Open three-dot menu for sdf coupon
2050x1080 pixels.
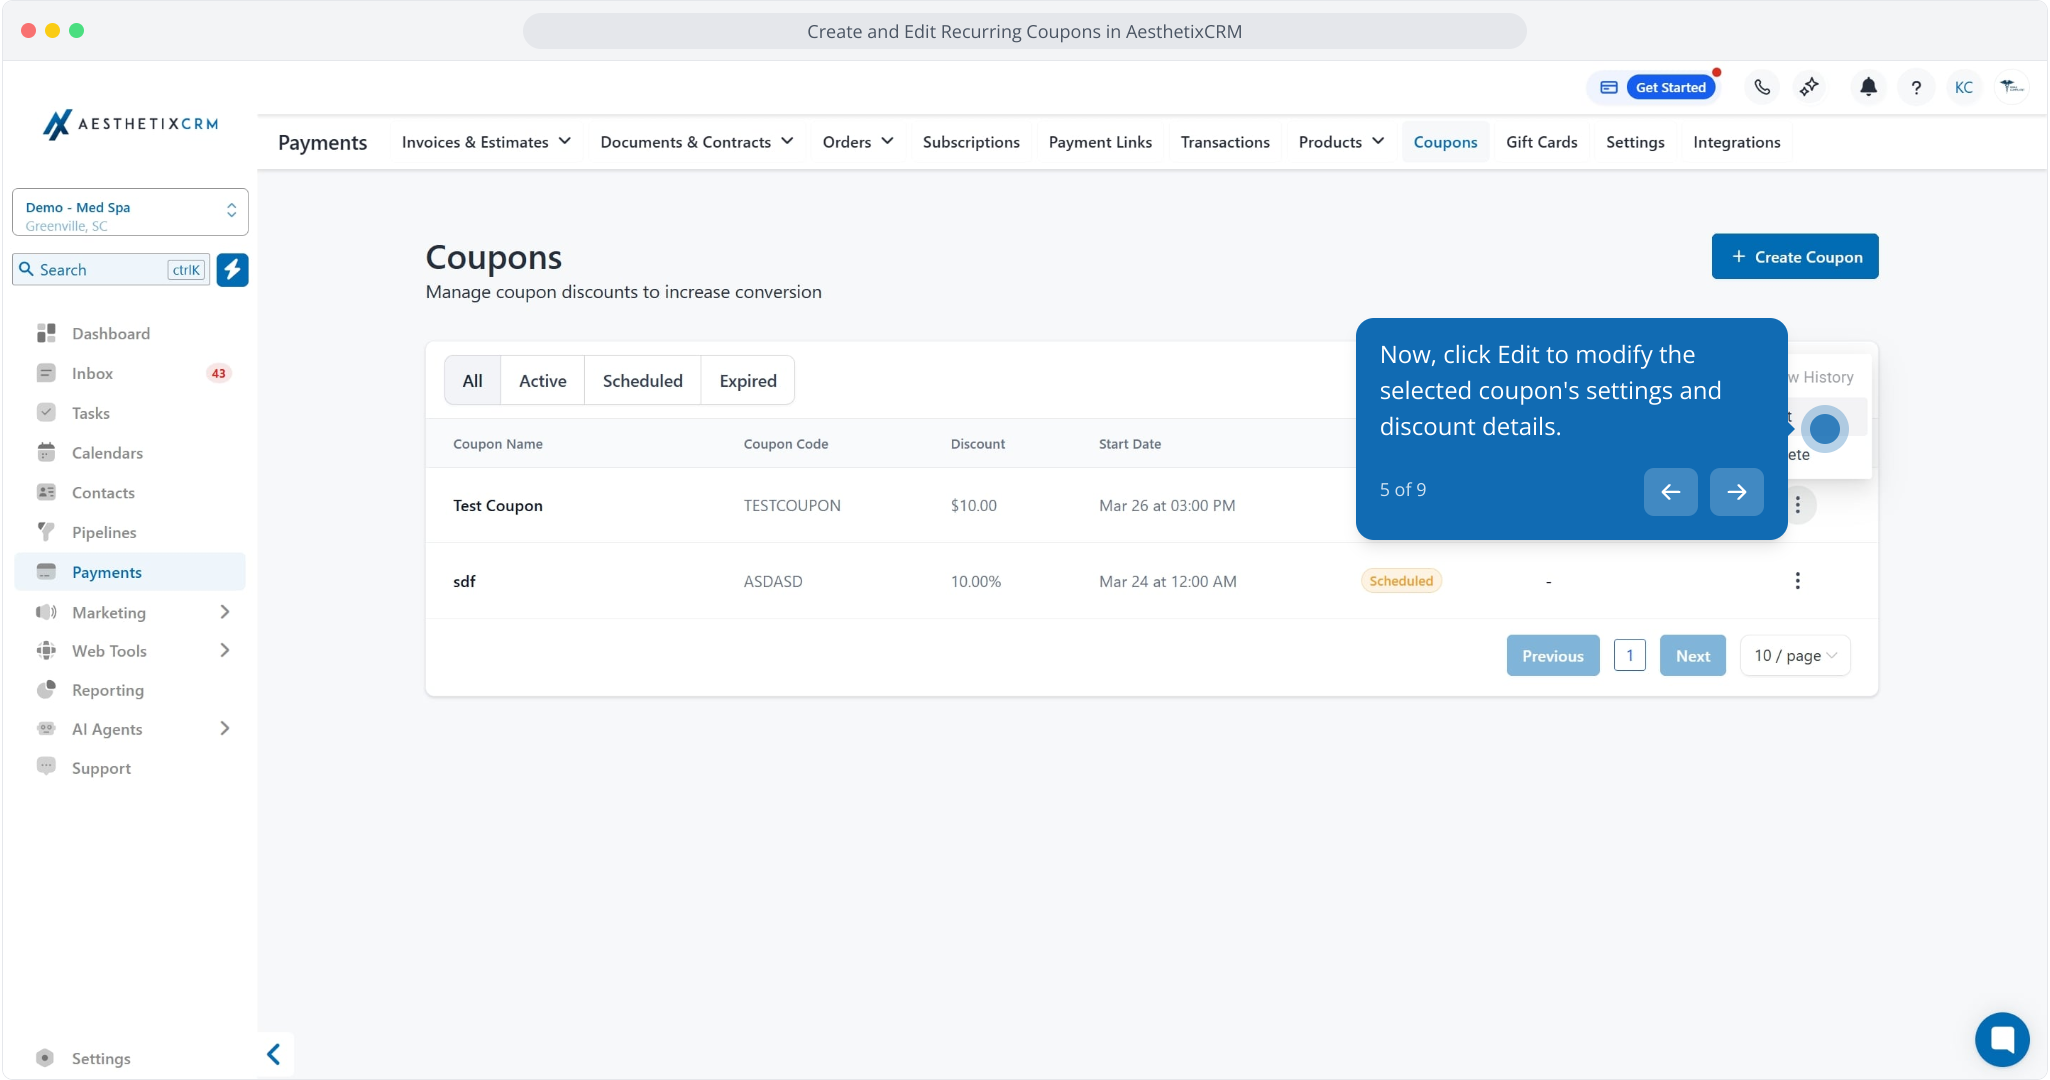(1797, 581)
